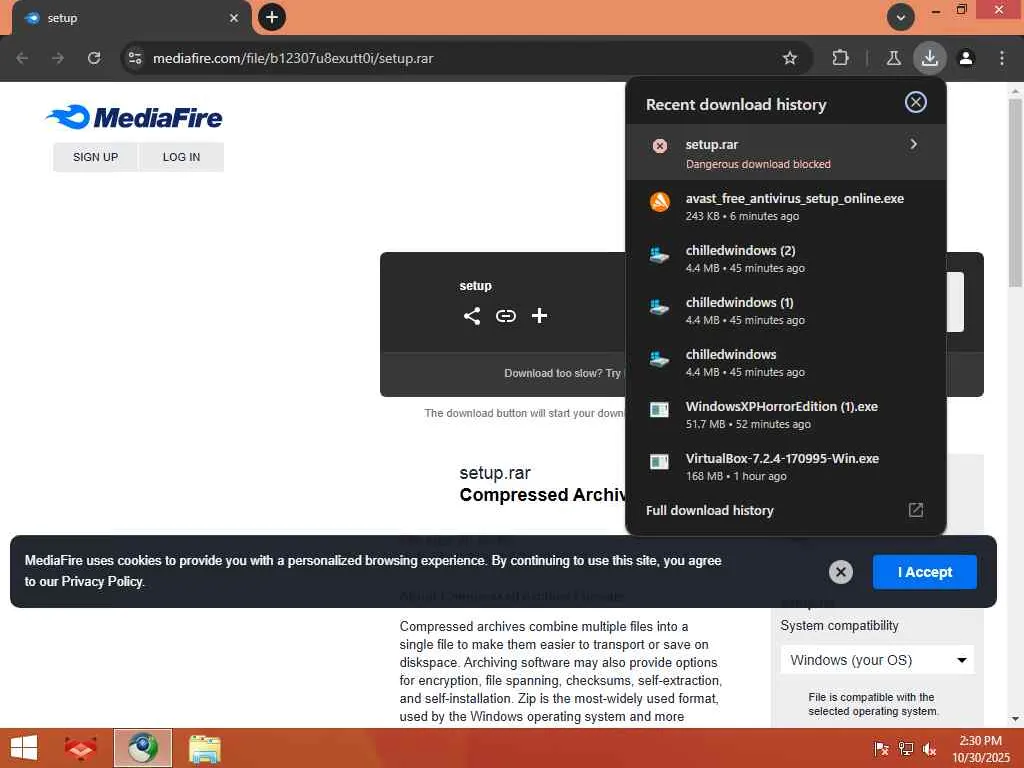
Task: Open network tray icon
Action: [906, 748]
